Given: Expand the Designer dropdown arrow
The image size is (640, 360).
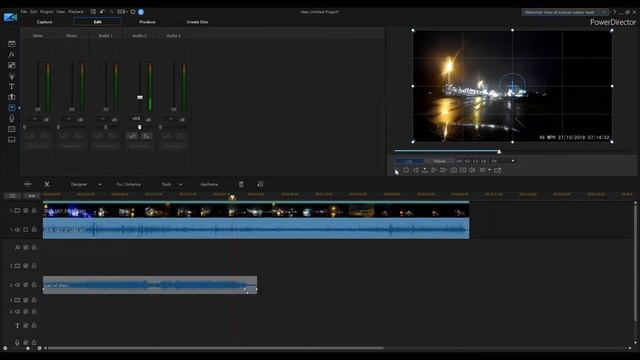Looking at the screenshot, I should (x=100, y=184).
